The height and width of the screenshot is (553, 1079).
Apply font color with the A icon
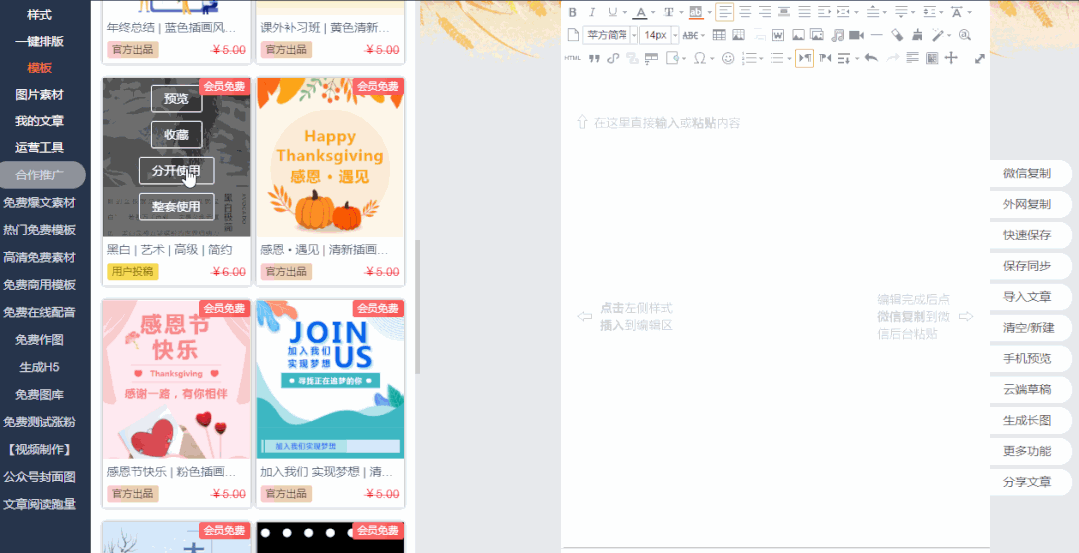coord(641,12)
